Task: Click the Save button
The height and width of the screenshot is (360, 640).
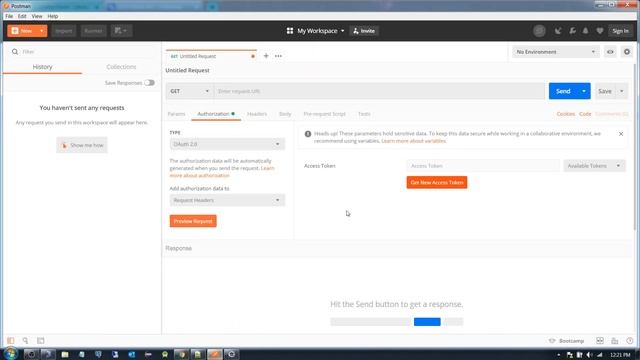Action: pos(605,91)
